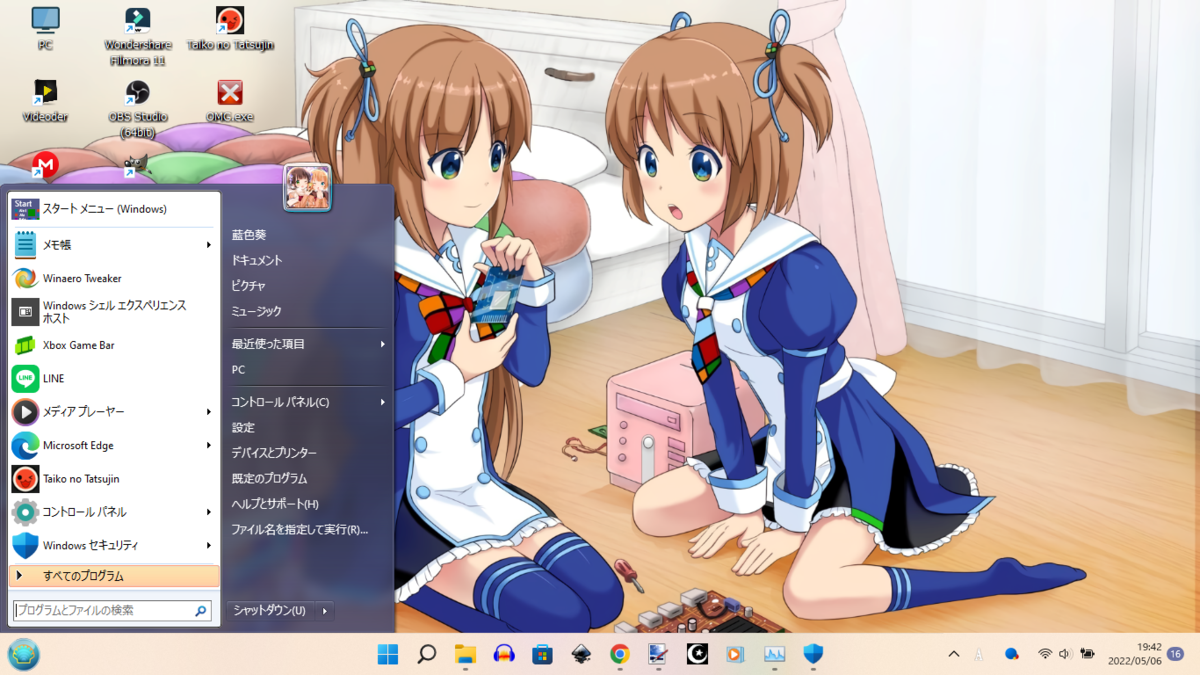Image resolution: width=1200 pixels, height=675 pixels.
Task: Open performance monitor graph icon on taskbar
Action: 774,654
